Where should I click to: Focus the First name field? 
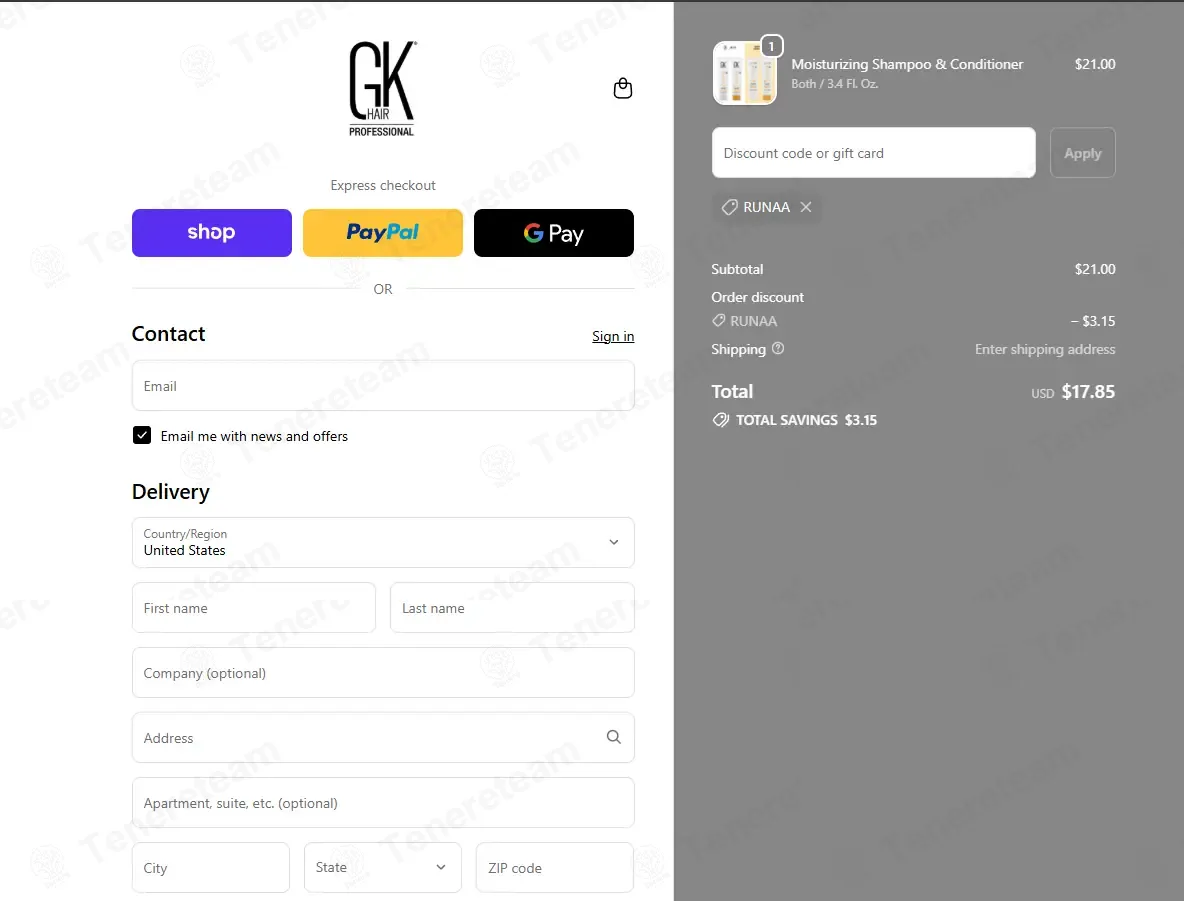tap(254, 607)
